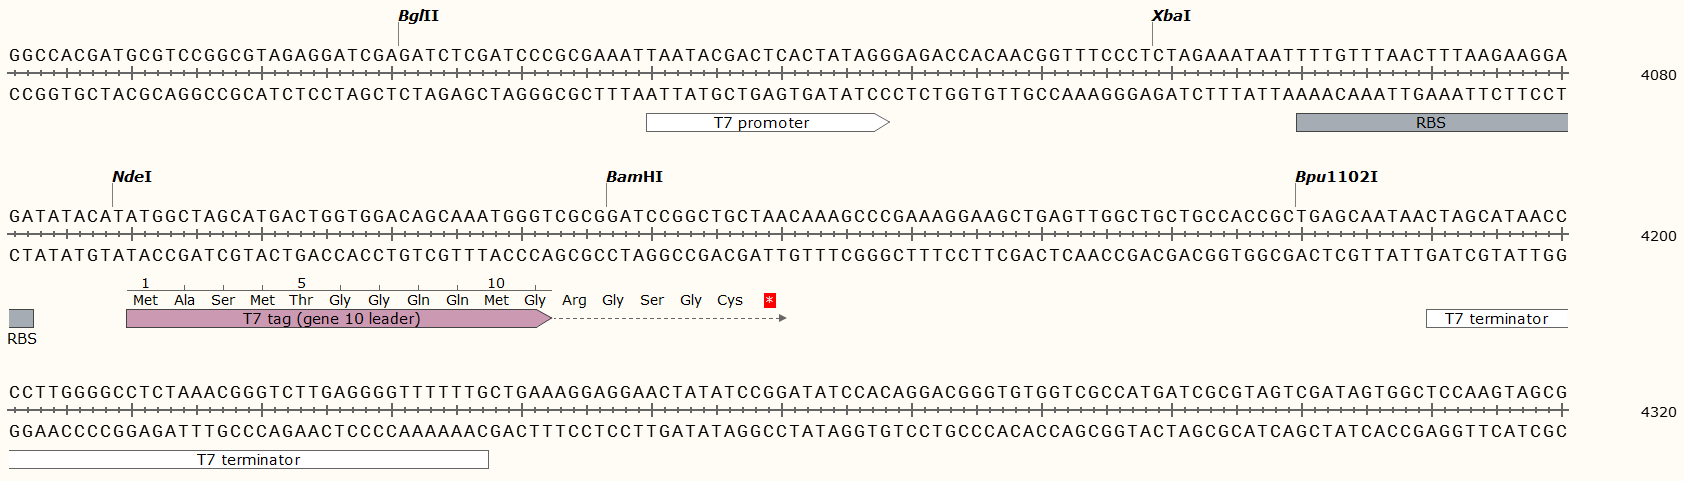Click the Thr residue in the translation

tap(301, 300)
